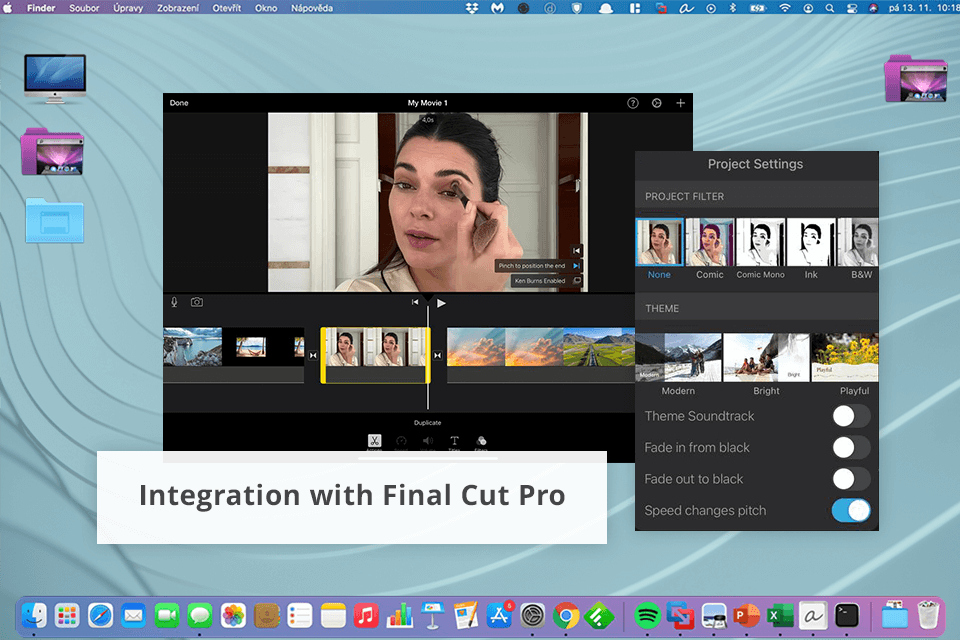Open the blue folder on the desktop
This screenshot has height=640, width=960.
tap(54, 220)
